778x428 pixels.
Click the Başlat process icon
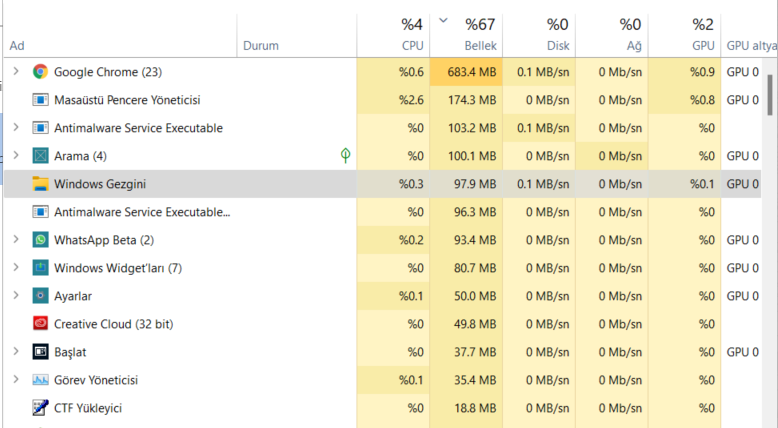coord(40,352)
